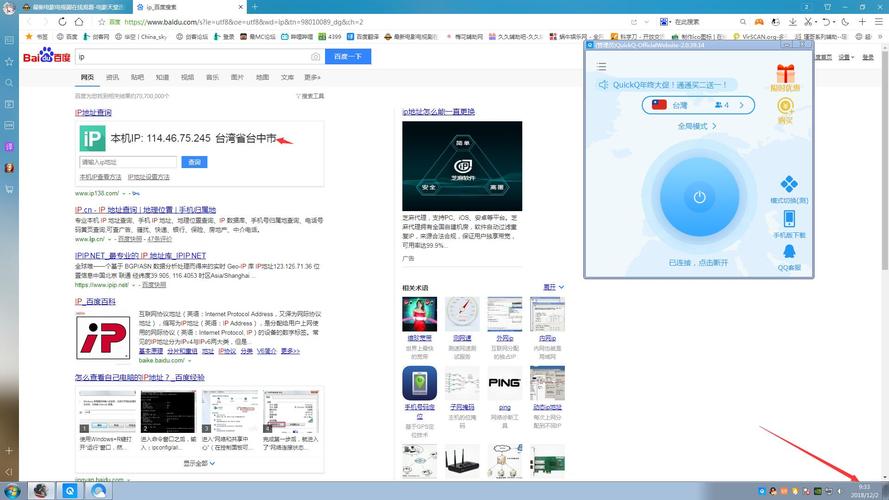Open the Baidu 设置 dropdown at top right
The width and height of the screenshot is (889, 500).
pyautogui.click(x=846, y=57)
